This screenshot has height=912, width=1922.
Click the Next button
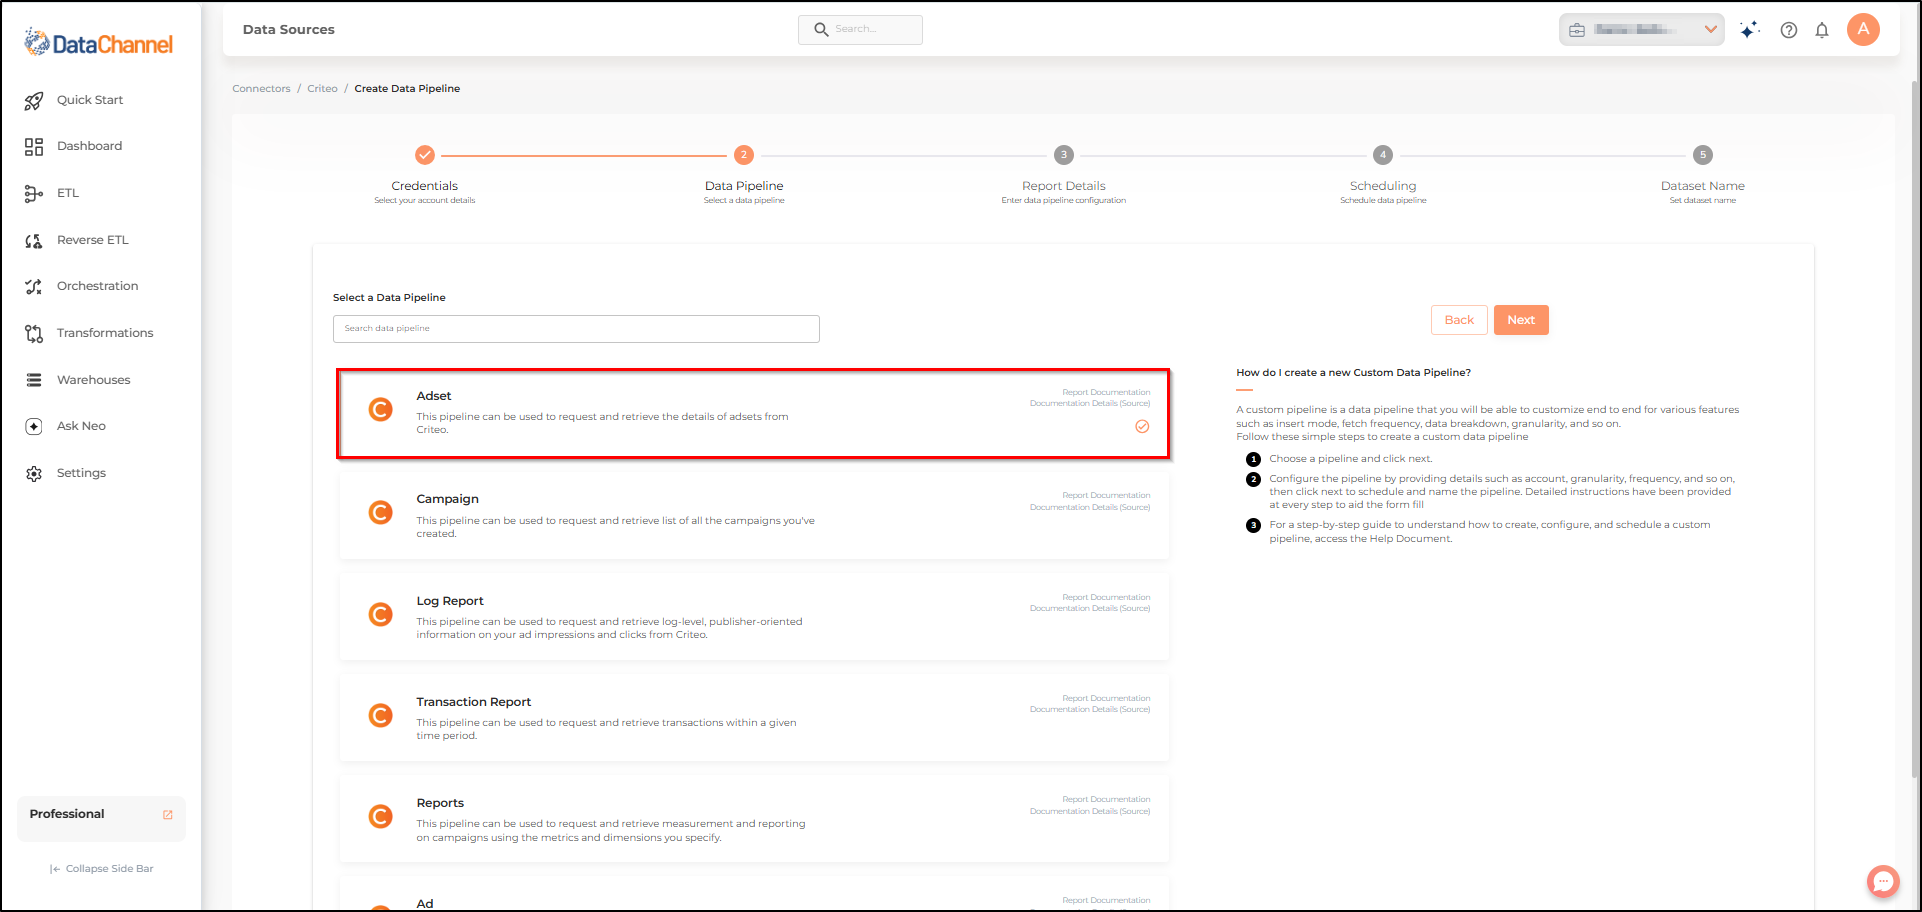(x=1521, y=320)
